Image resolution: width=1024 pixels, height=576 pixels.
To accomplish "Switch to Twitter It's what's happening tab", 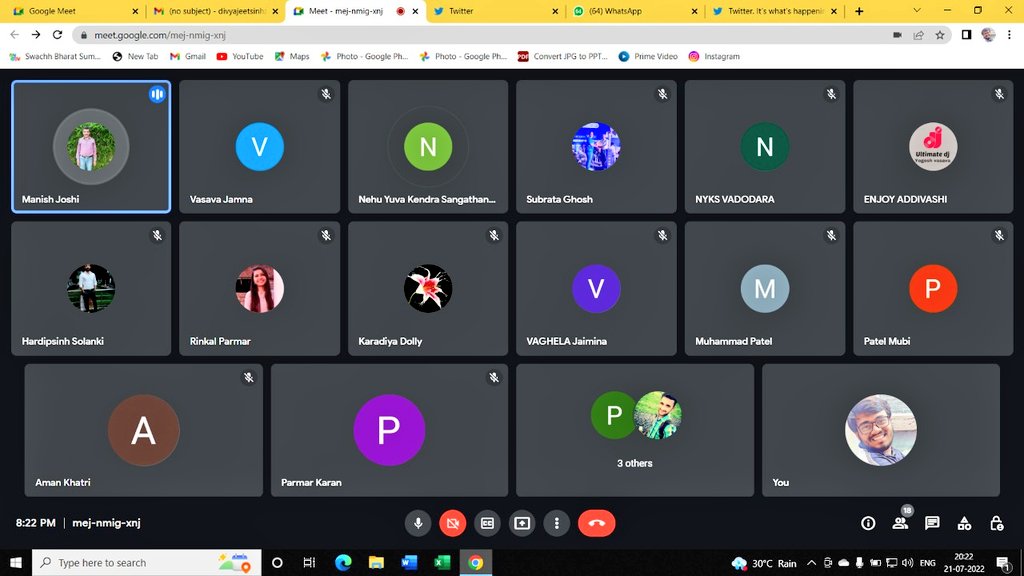I will point(775,11).
